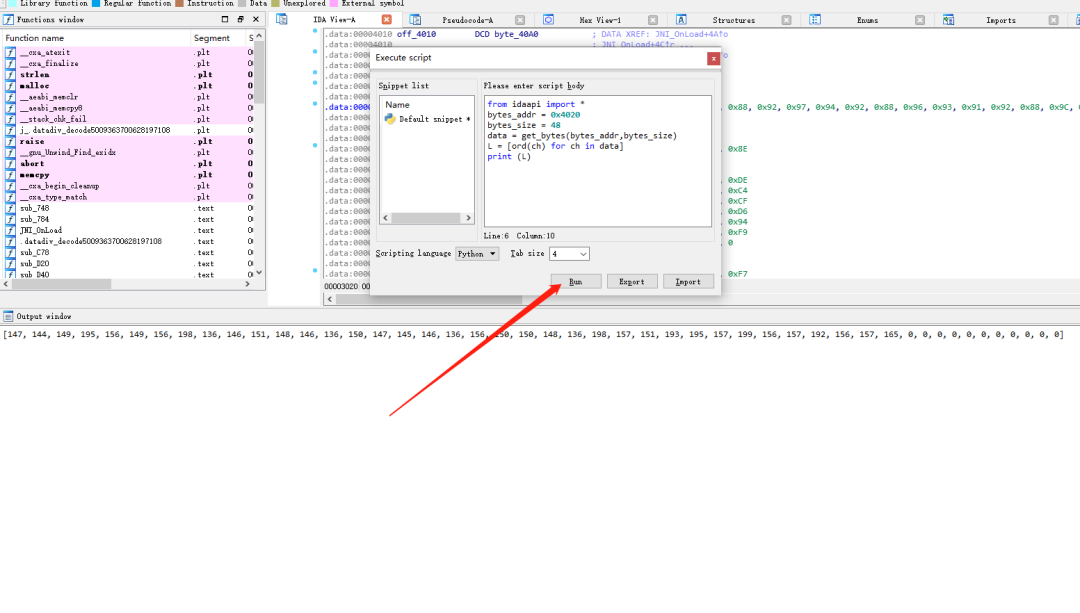Click the Regular function color legend swatch
Image resolution: width=1080 pixels, height=613 pixels.
96,3
